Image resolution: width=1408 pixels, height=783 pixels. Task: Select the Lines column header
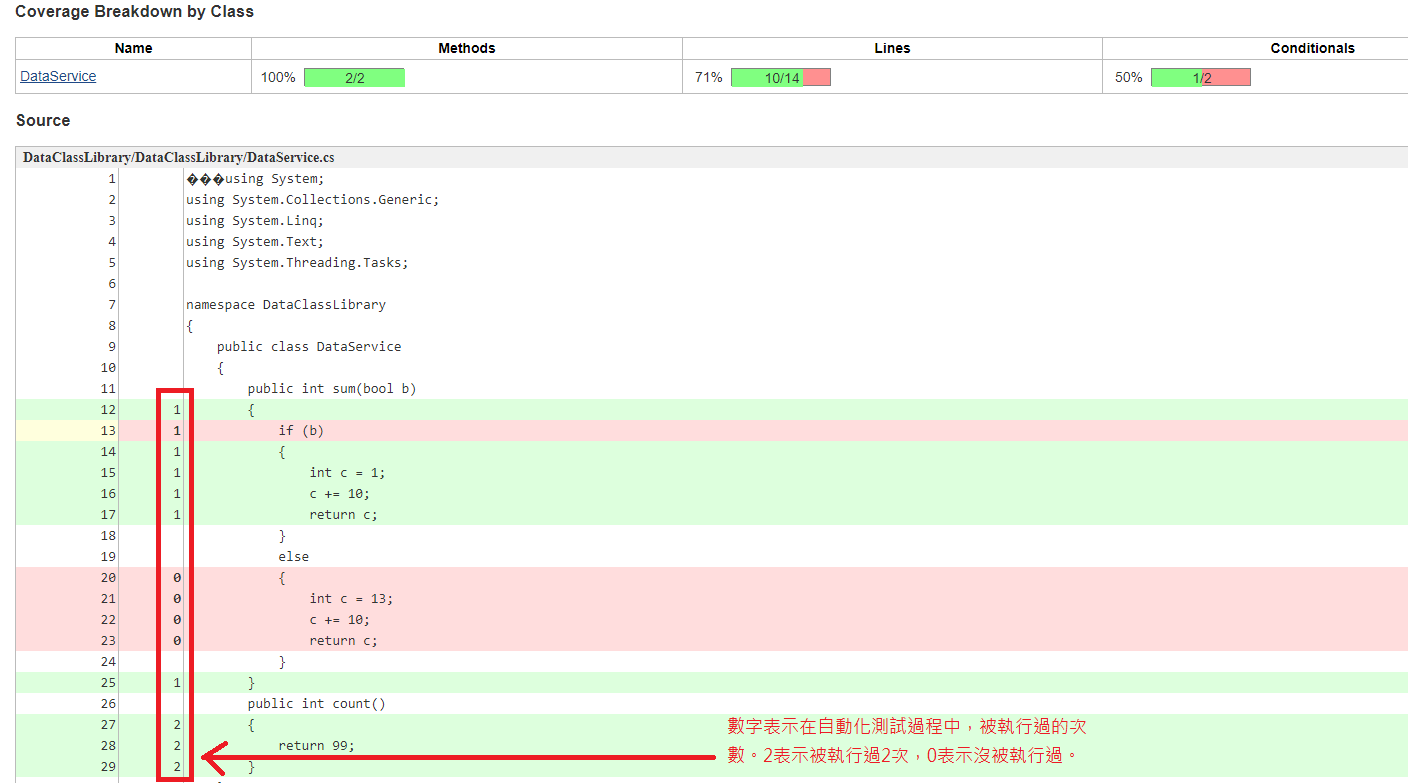[x=892, y=48]
